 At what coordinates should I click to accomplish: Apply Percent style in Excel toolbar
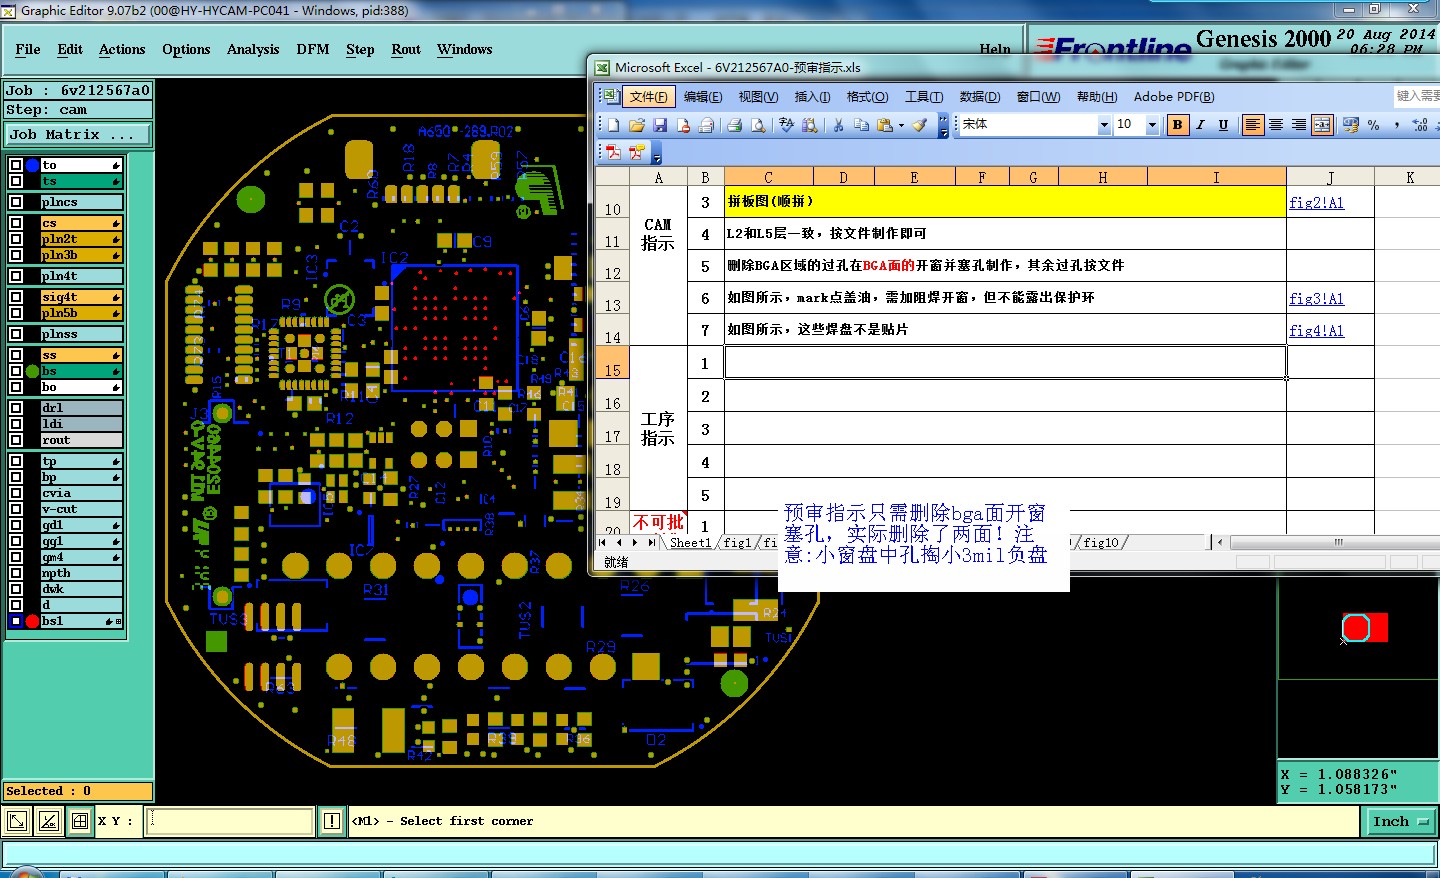click(1374, 125)
